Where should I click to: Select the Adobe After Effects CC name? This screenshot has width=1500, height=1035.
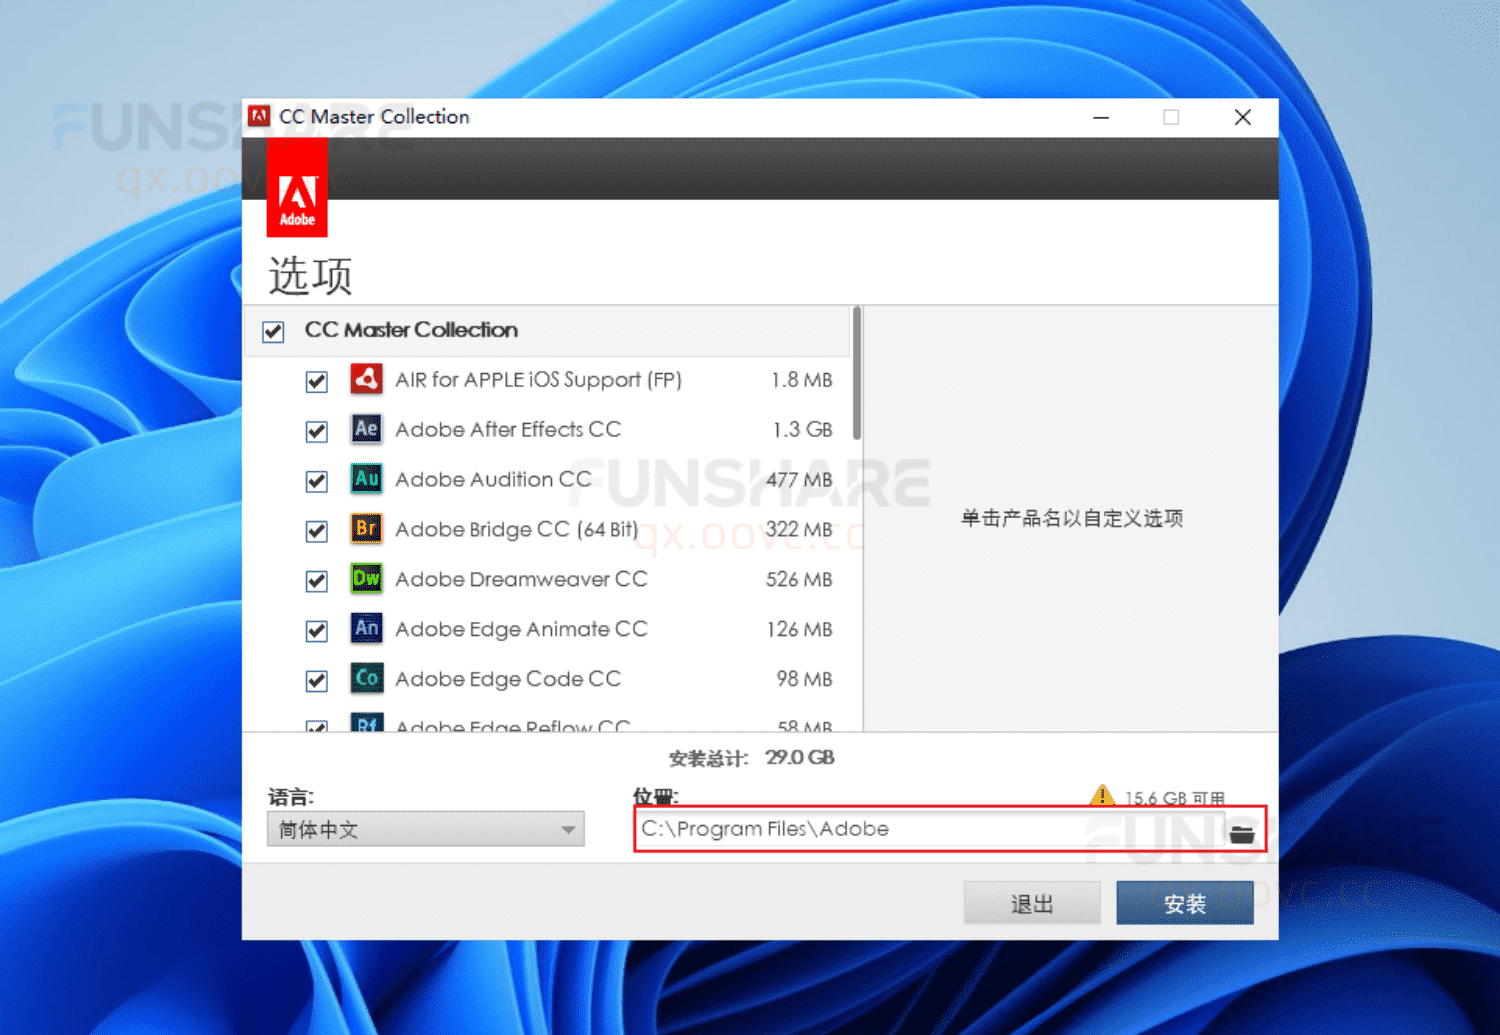click(x=508, y=429)
